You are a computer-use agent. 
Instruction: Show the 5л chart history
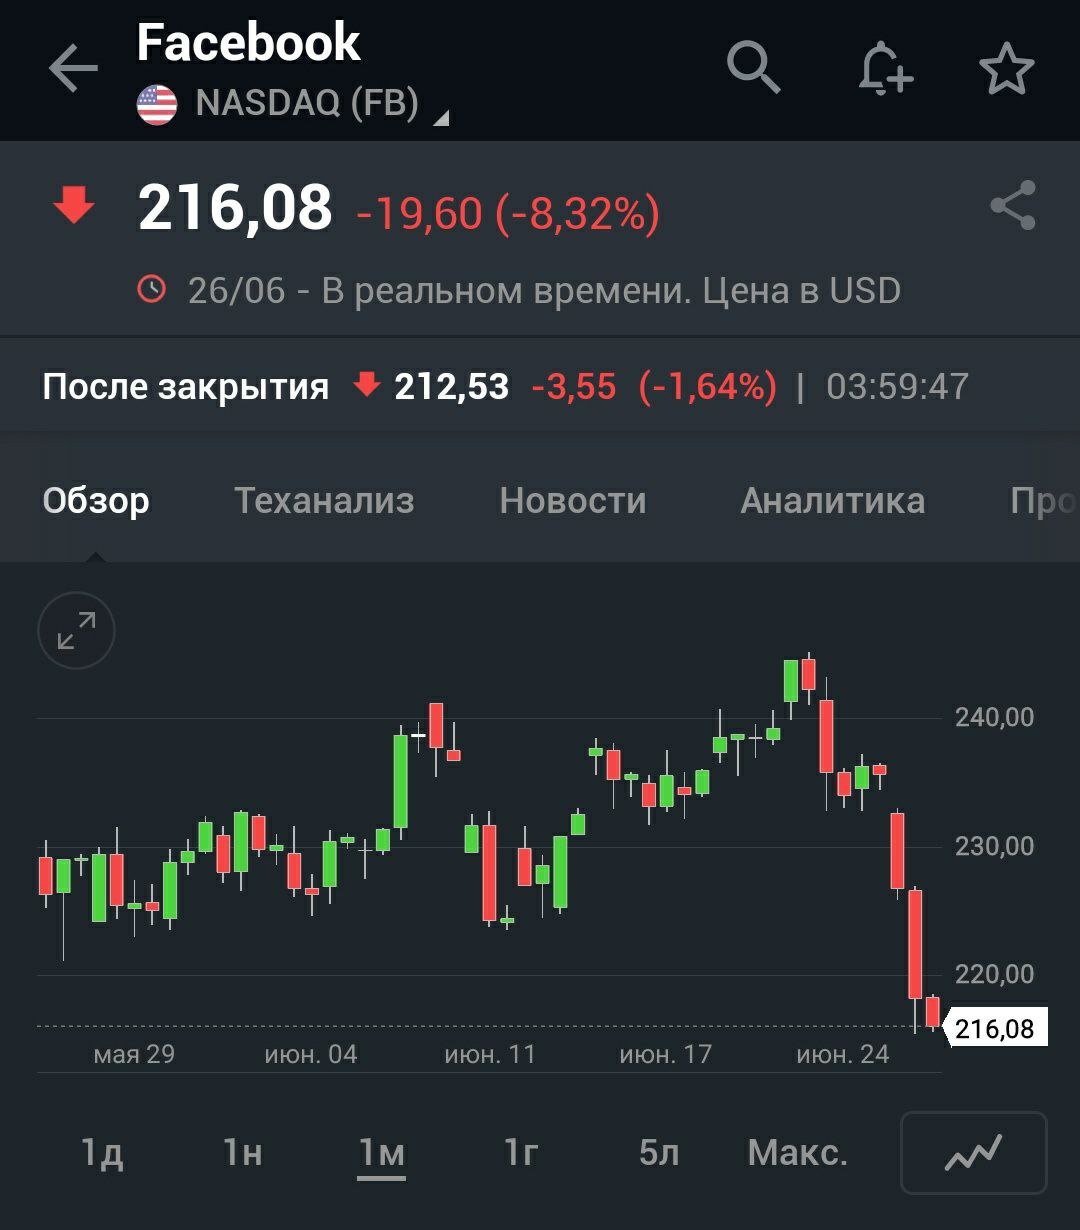659,1153
